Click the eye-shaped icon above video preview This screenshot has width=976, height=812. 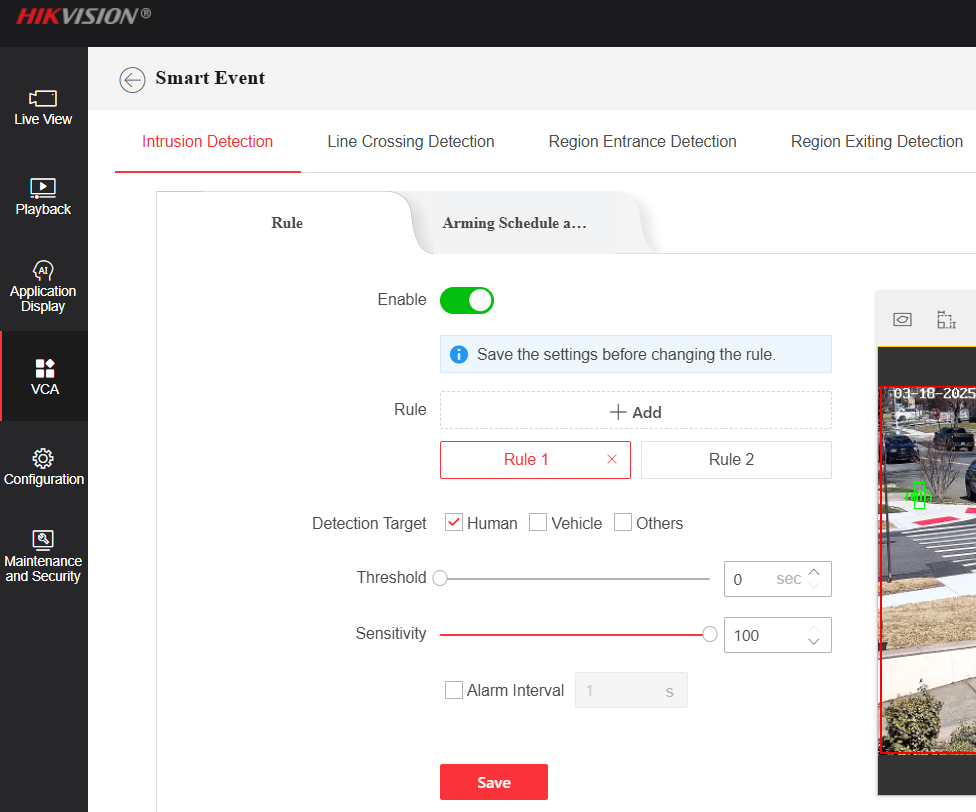click(902, 319)
